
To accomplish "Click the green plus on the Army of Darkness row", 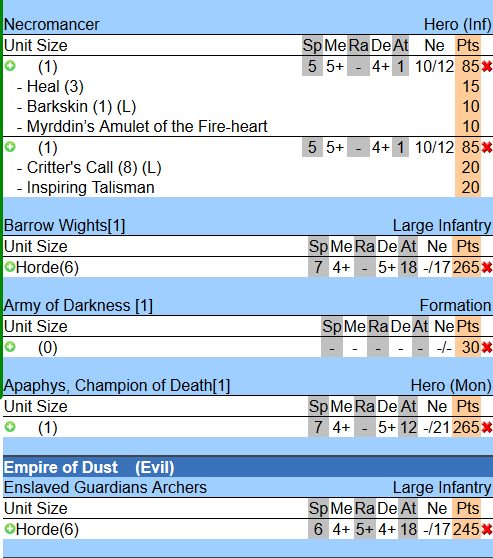I will (10, 347).
